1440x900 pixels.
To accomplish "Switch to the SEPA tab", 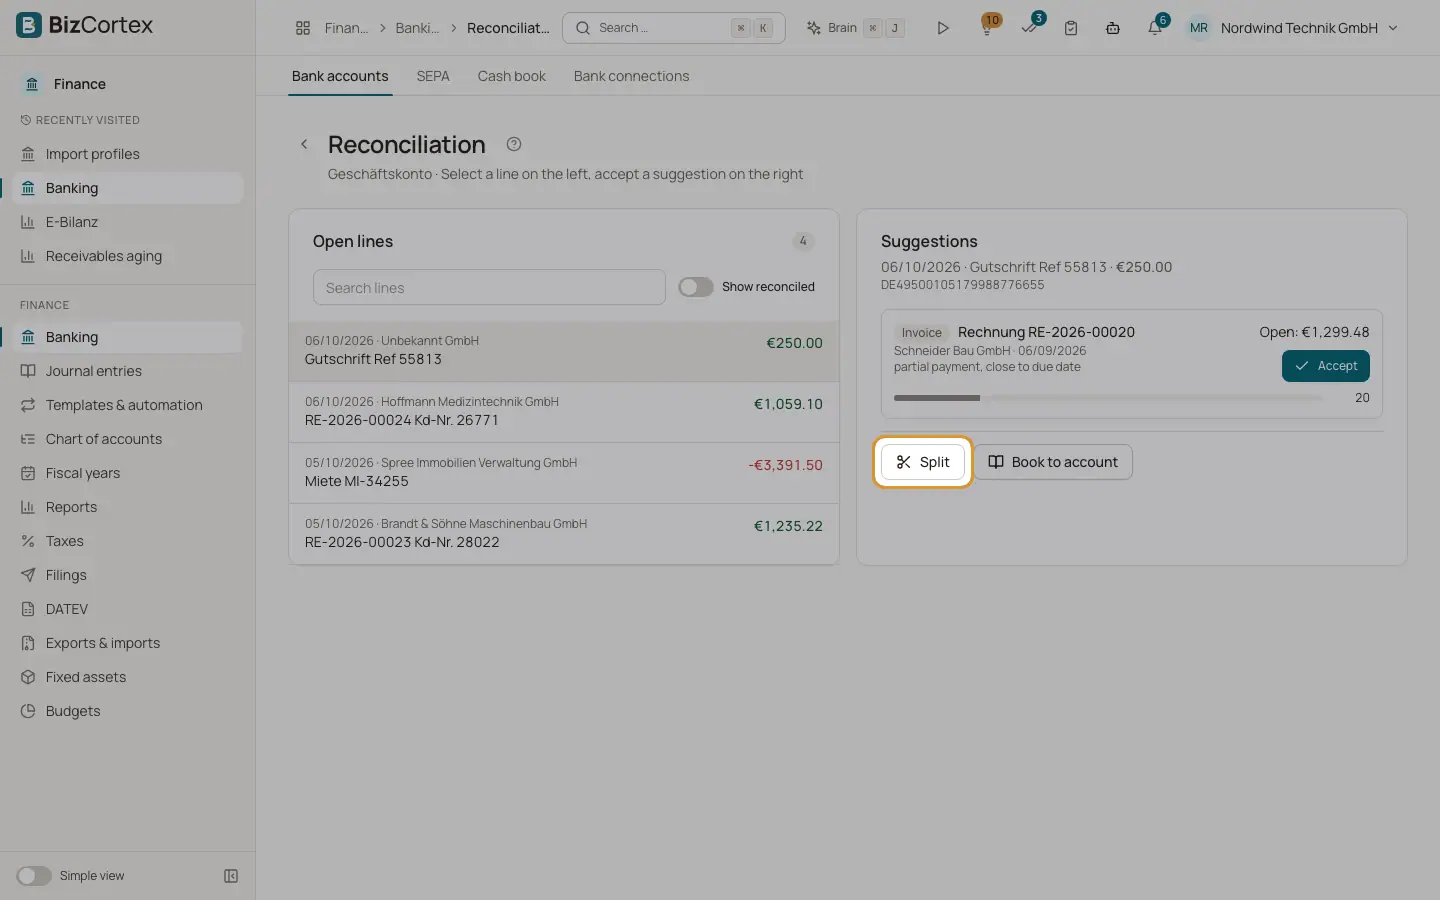I will coord(433,76).
